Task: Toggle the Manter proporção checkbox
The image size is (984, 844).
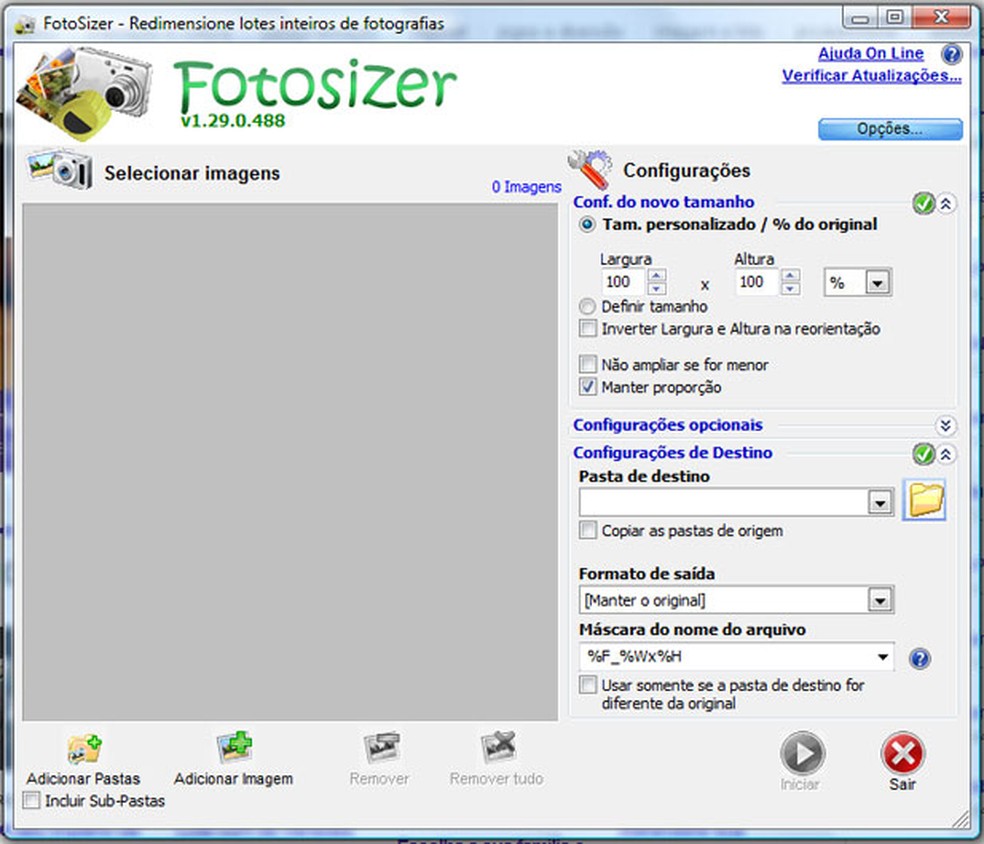Action: pyautogui.click(x=587, y=386)
